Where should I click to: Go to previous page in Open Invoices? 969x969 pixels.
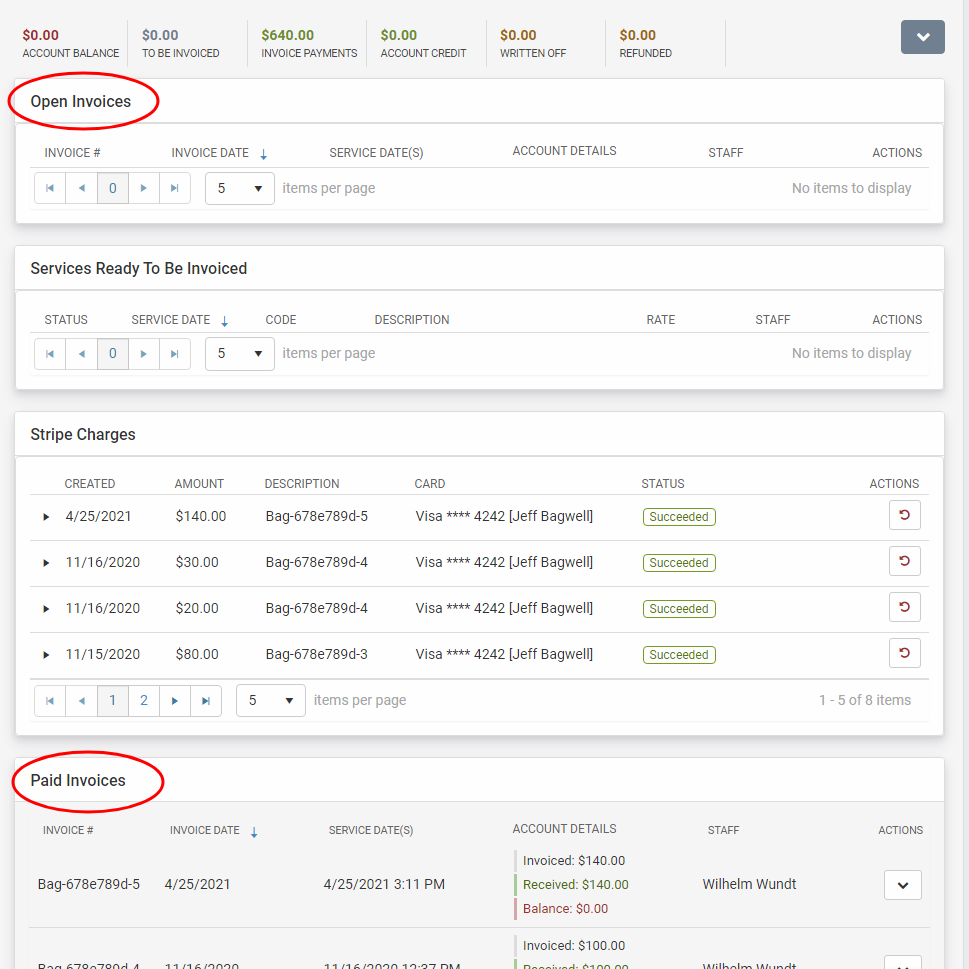point(82,188)
